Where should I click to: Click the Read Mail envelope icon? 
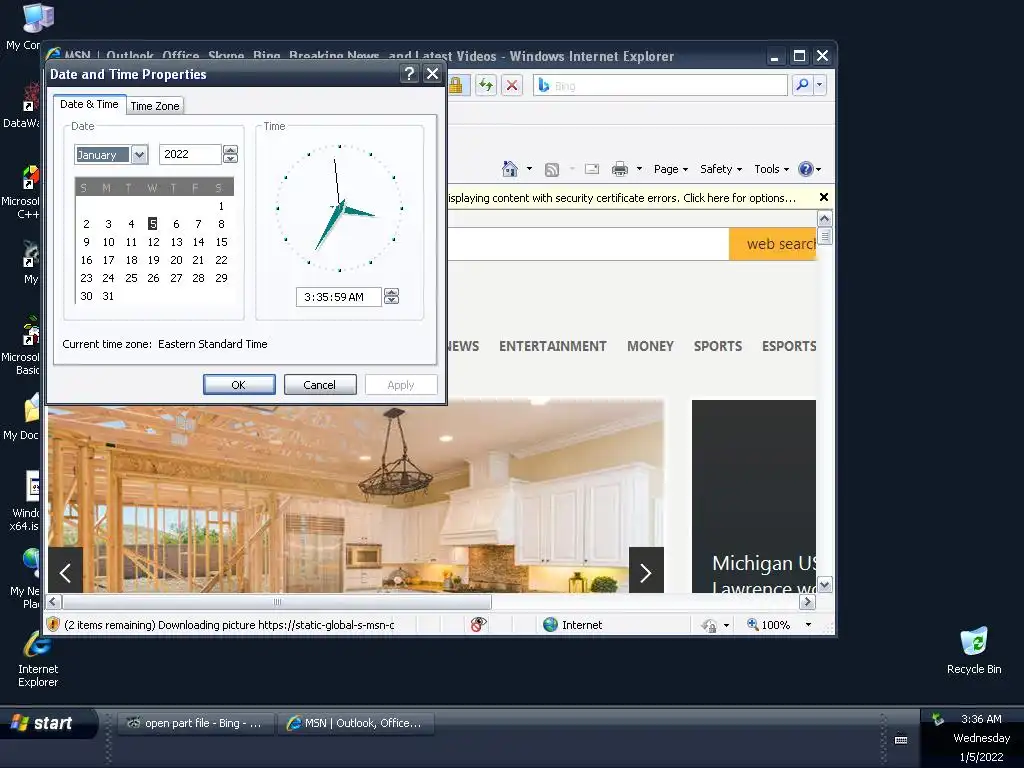tap(592, 169)
